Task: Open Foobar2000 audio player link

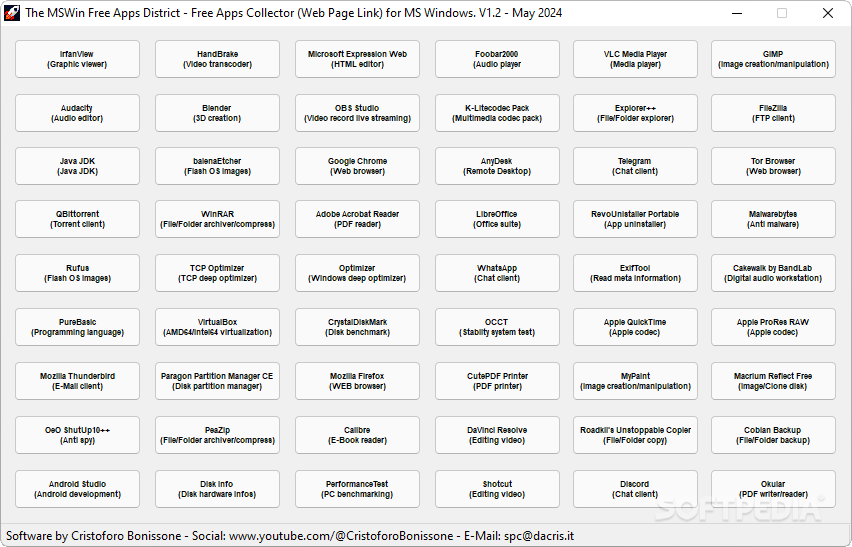Action: pos(497,59)
